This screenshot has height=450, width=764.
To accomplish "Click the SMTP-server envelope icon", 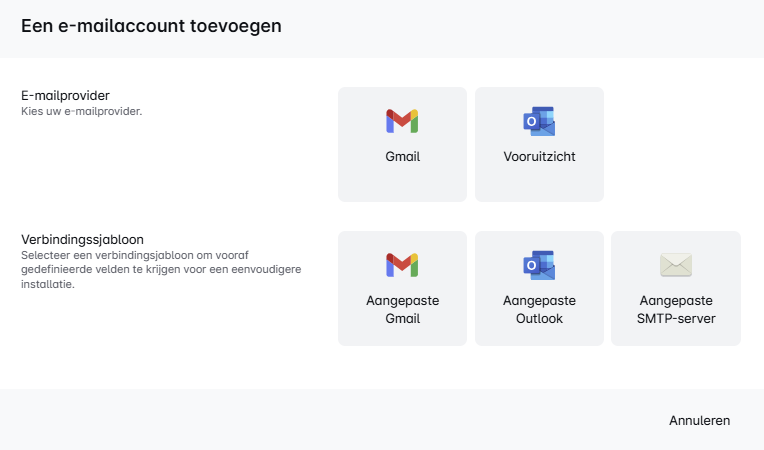I will pos(676,265).
